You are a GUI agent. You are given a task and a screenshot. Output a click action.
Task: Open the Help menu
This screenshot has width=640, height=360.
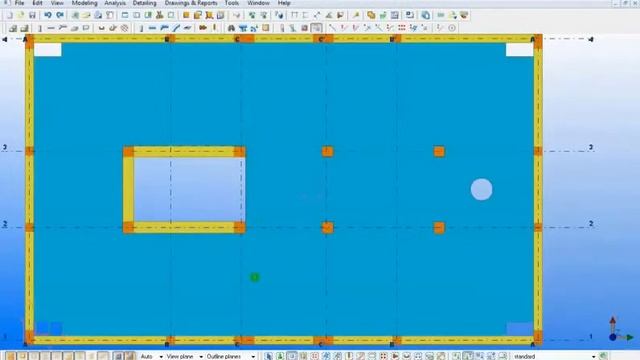pyautogui.click(x=284, y=3)
